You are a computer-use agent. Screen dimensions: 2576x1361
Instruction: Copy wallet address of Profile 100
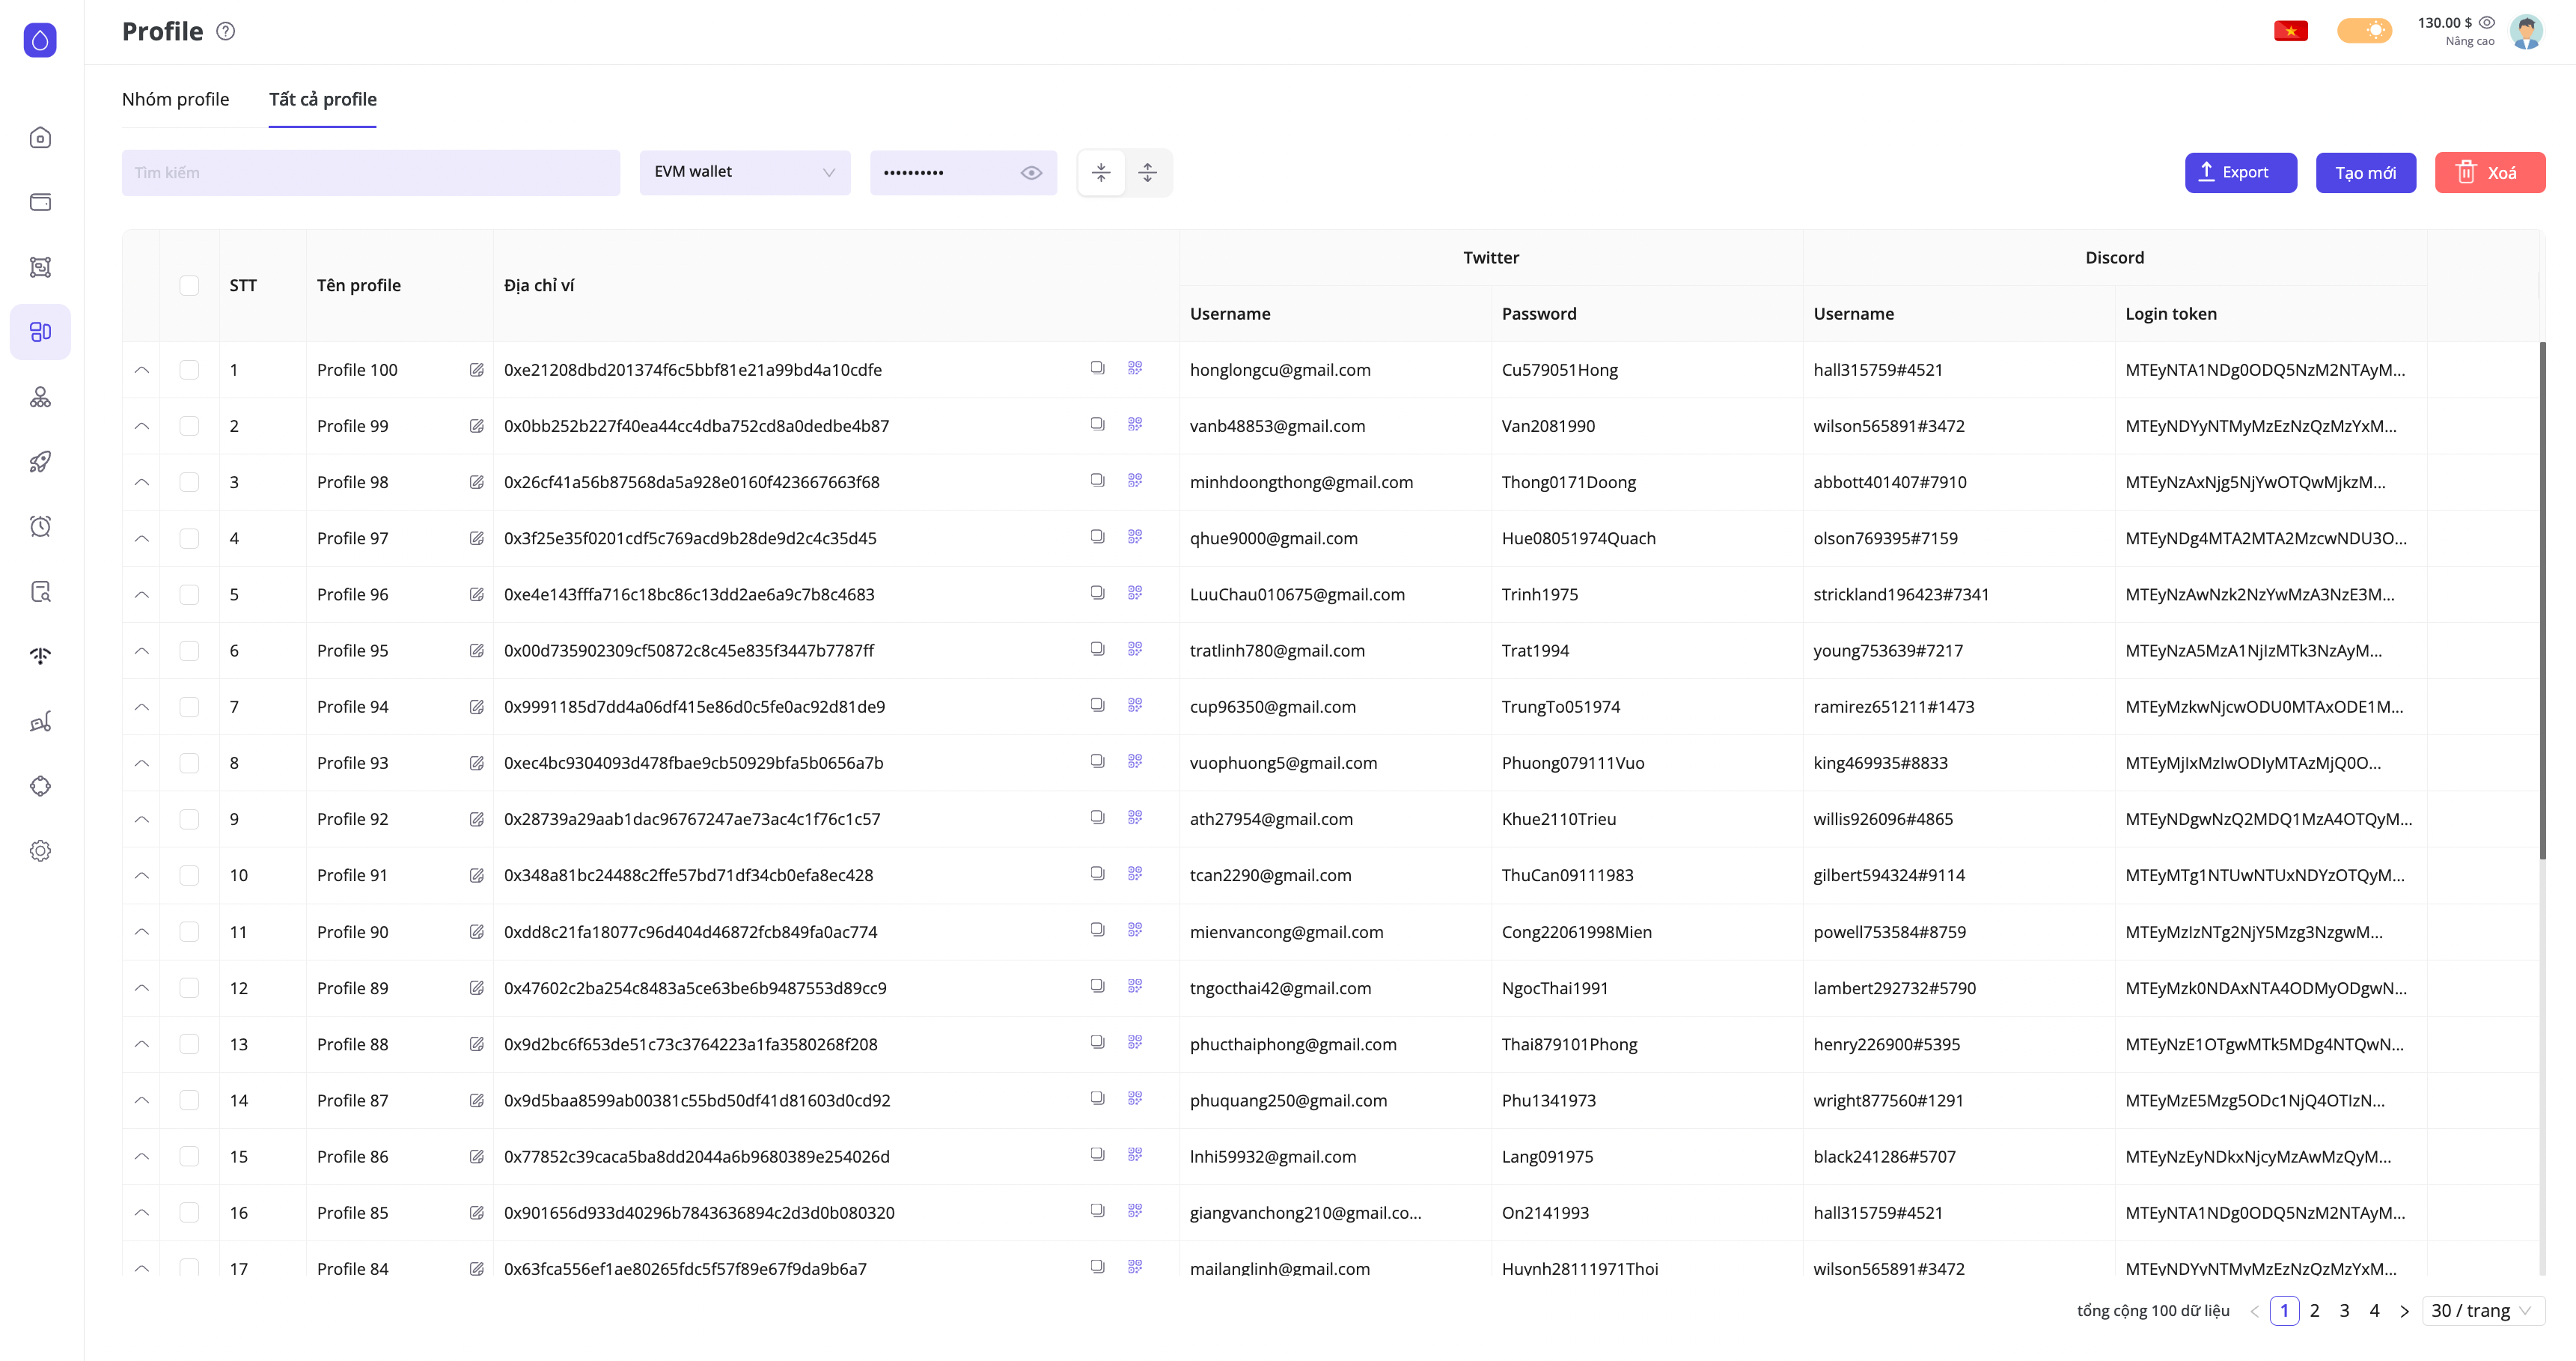(1097, 368)
